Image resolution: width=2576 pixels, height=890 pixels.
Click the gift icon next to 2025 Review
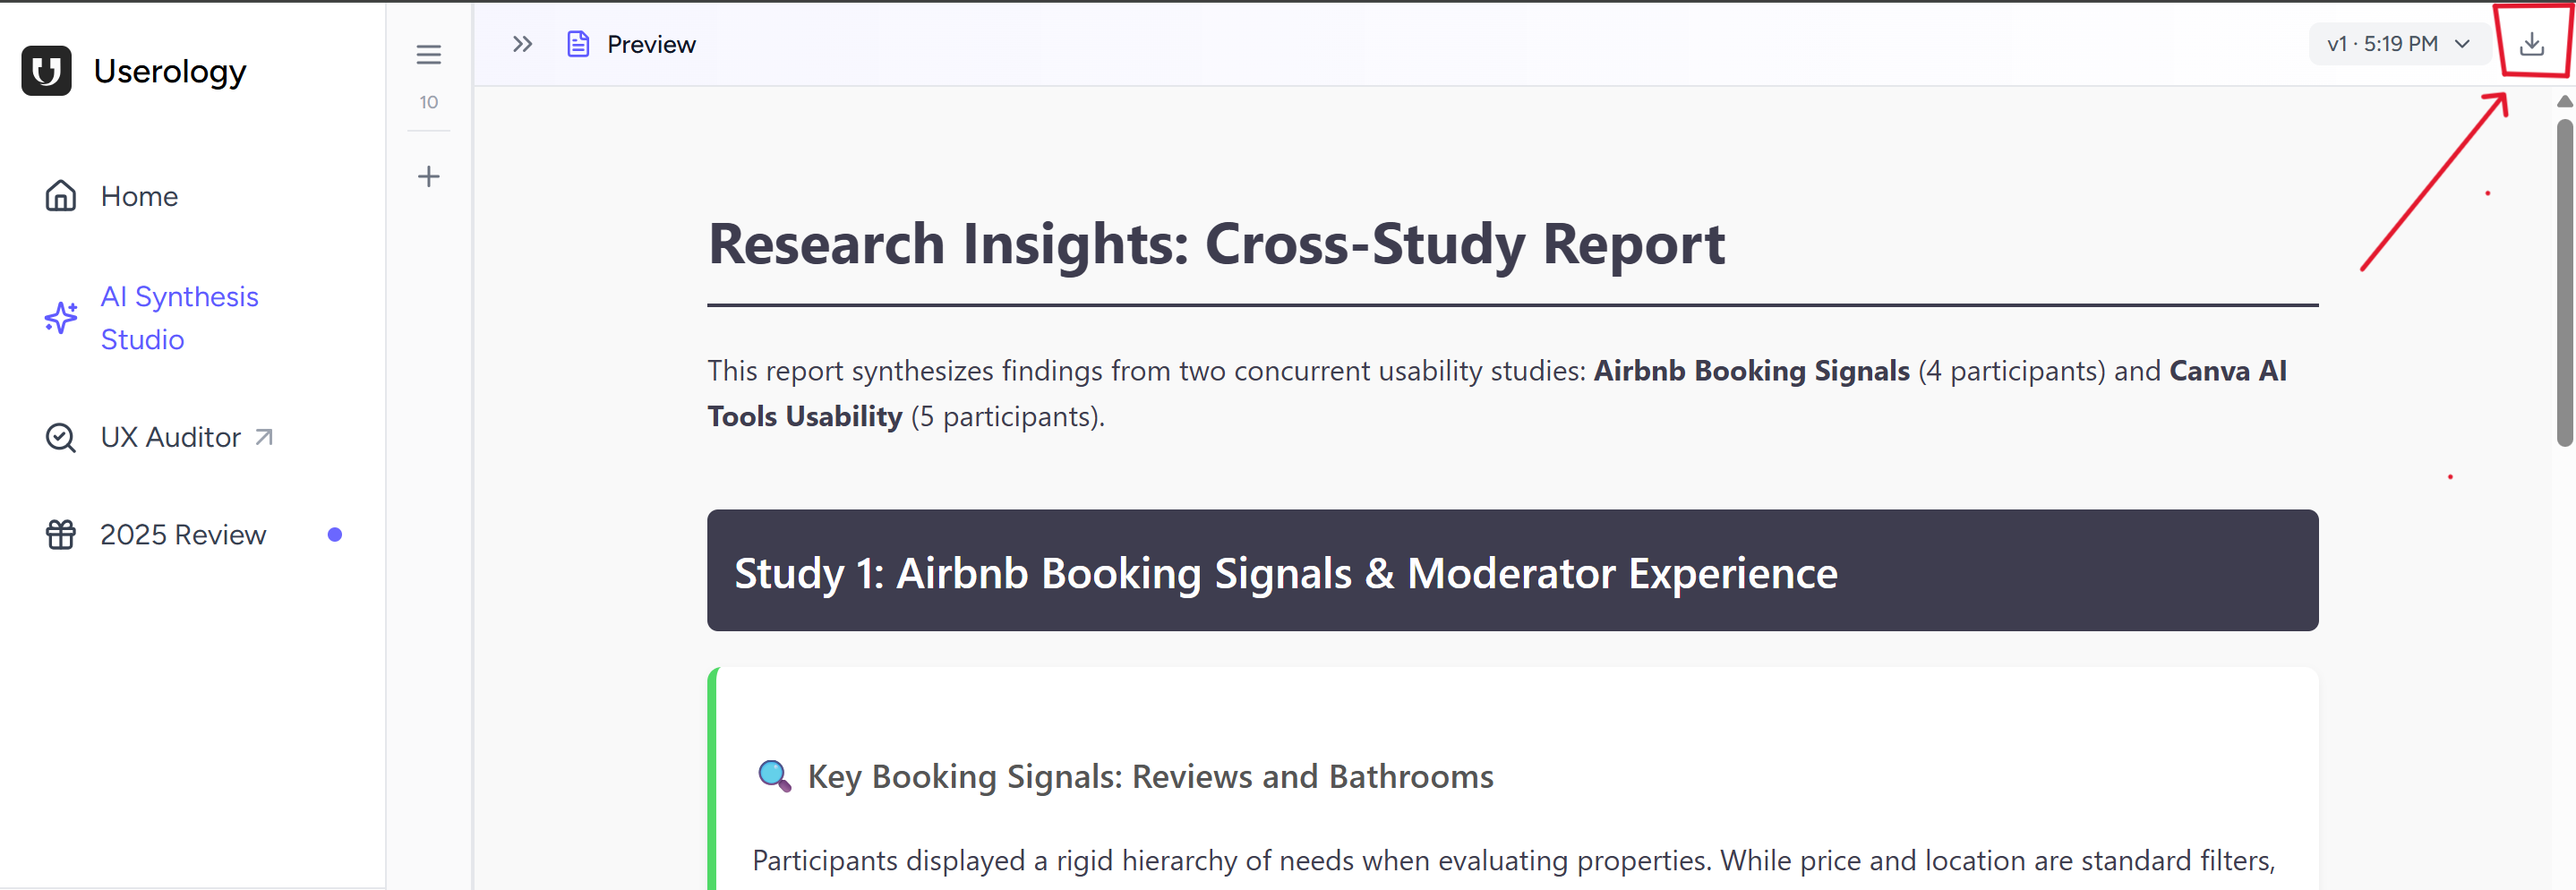tap(60, 534)
